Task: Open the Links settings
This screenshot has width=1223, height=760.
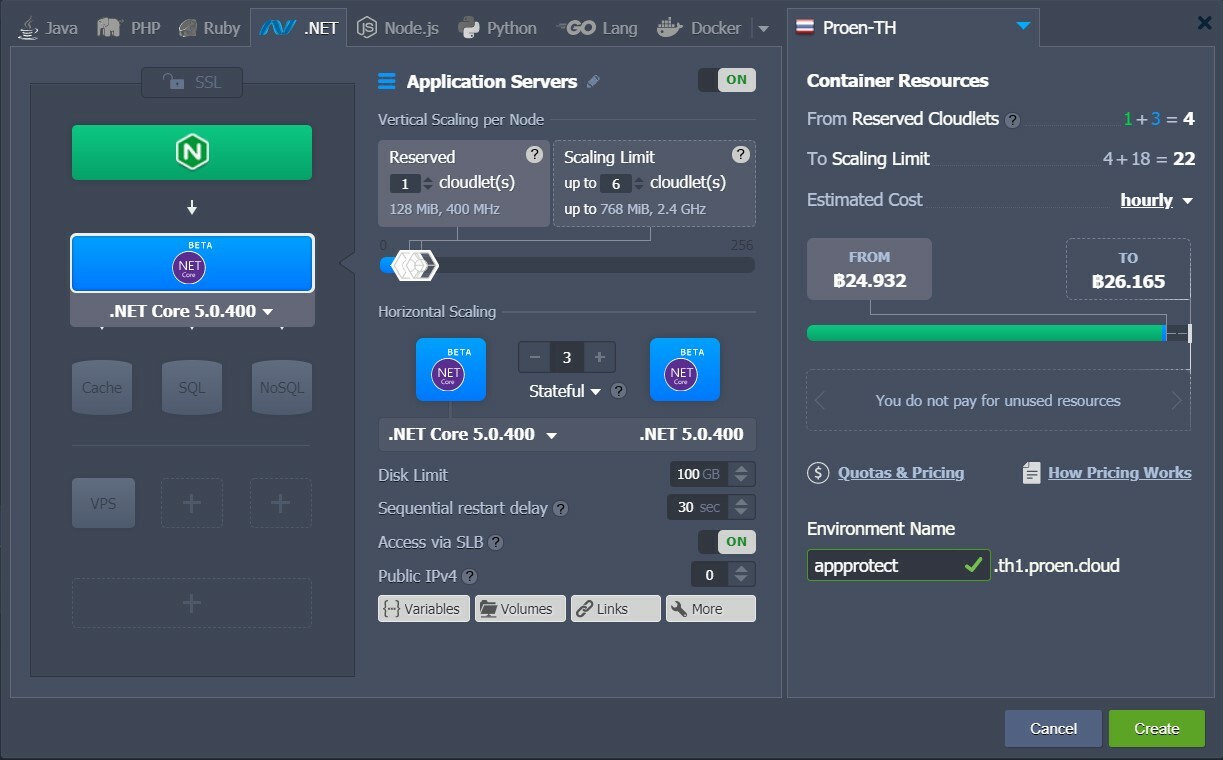Action: pos(616,608)
